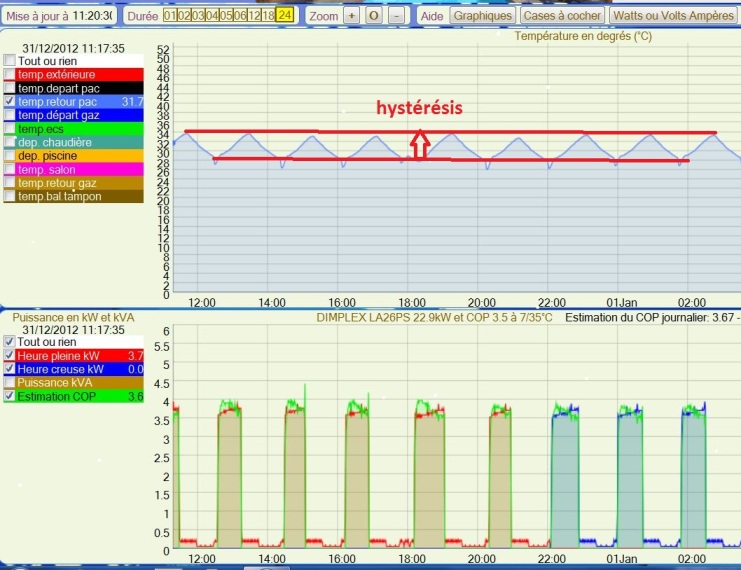The image size is (741, 570).
Task: Enable the temp.extérieure checkbox
Action: point(10,74)
